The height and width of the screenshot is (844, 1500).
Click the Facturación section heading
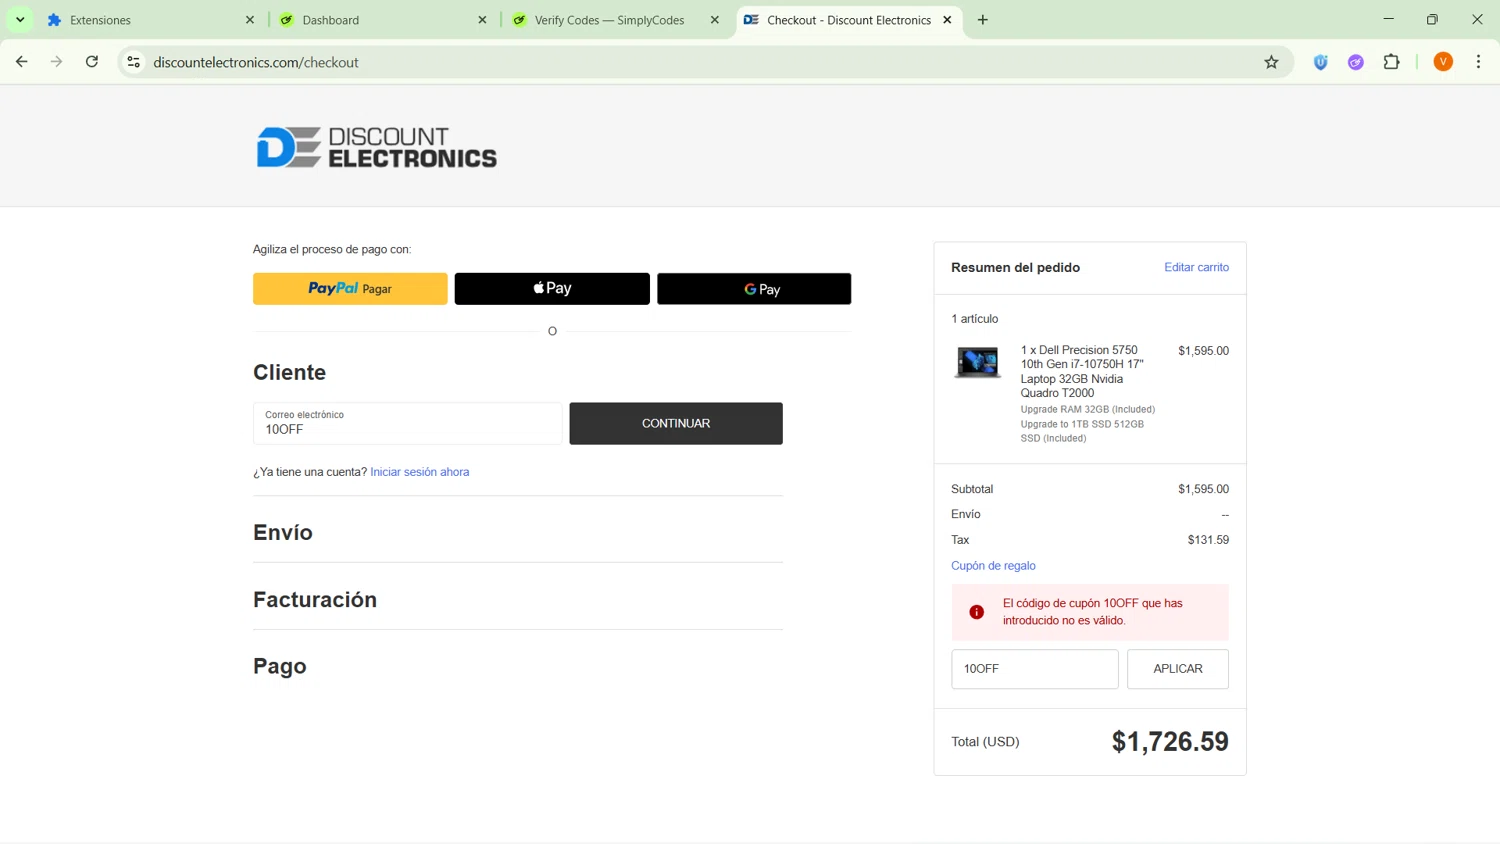(315, 600)
